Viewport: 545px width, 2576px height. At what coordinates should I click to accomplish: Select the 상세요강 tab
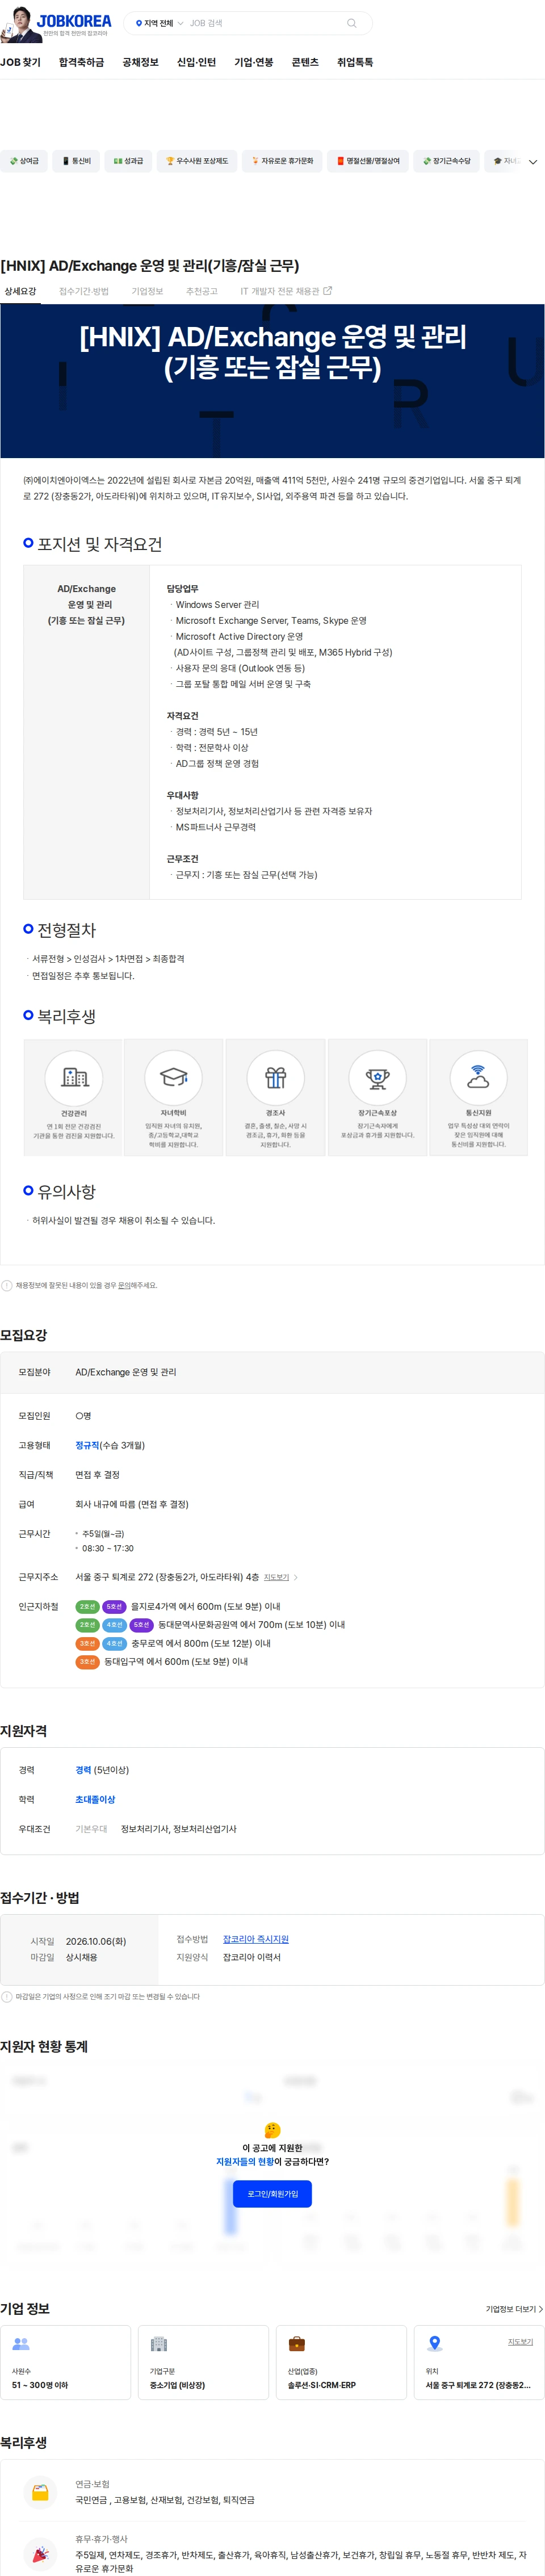click(20, 291)
